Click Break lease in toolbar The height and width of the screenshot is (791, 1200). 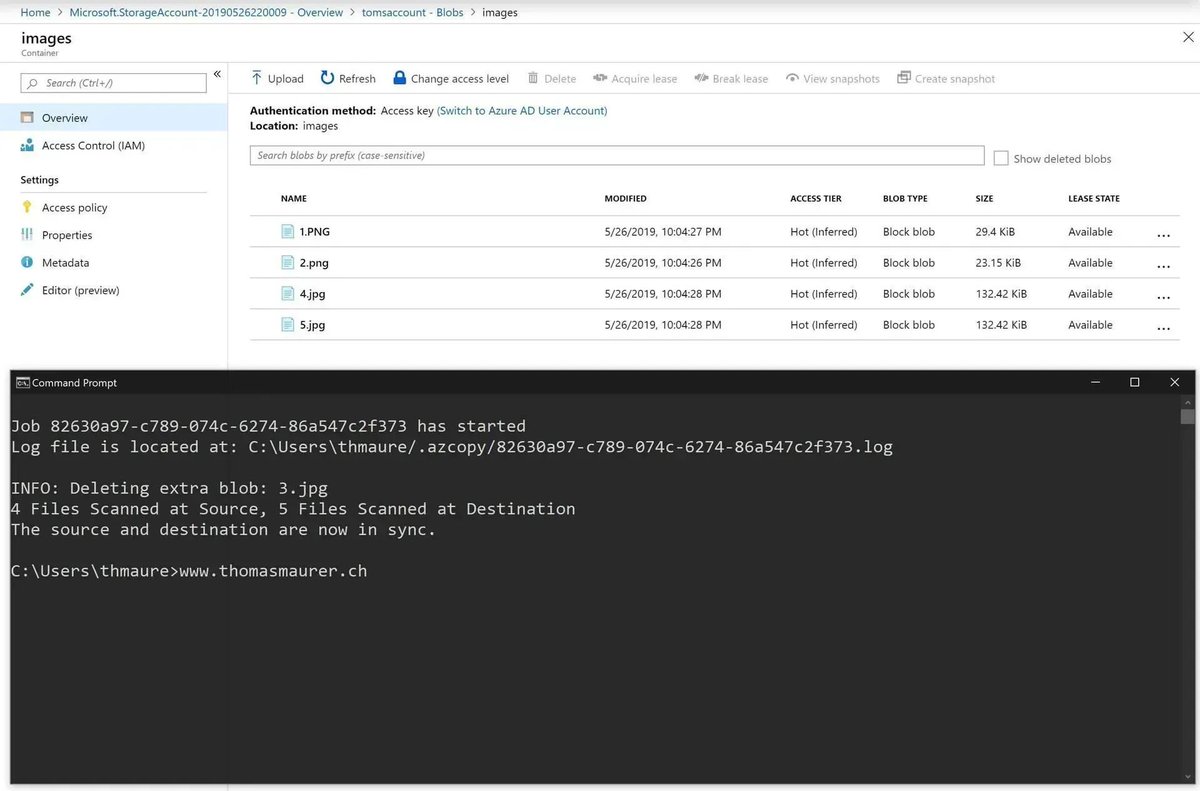[731, 78]
